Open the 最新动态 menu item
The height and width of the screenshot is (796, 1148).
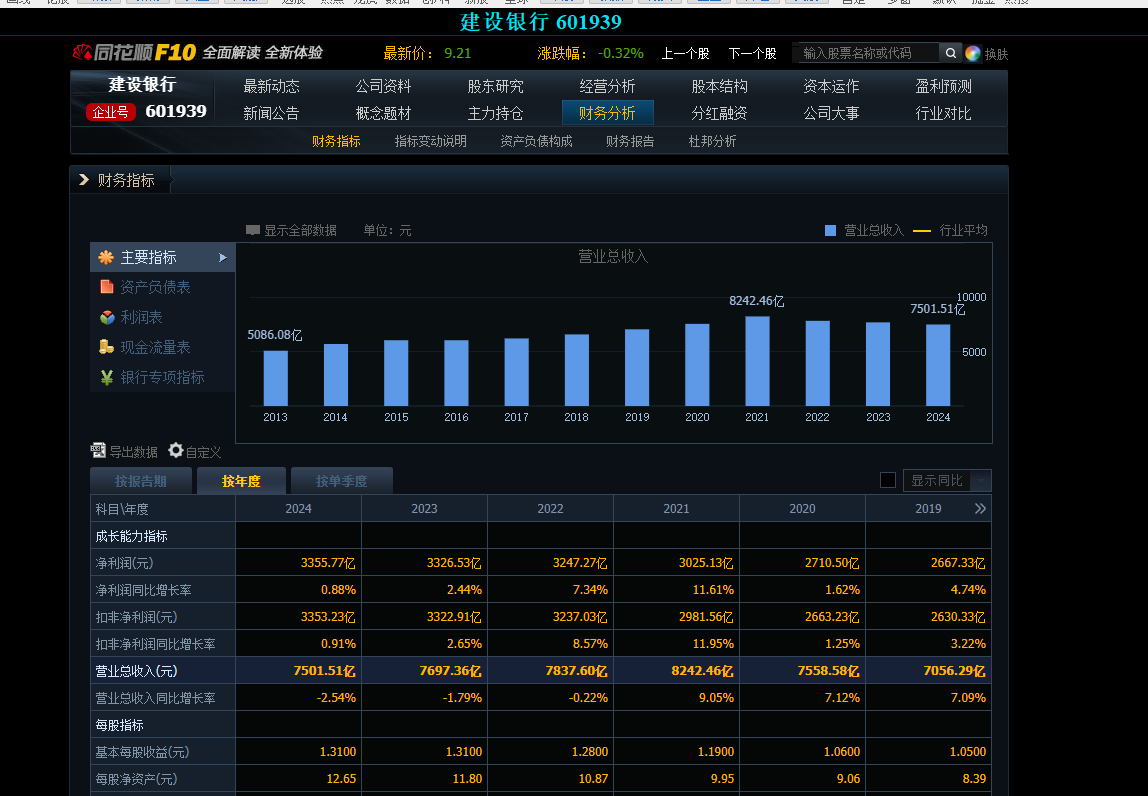tap(271, 86)
